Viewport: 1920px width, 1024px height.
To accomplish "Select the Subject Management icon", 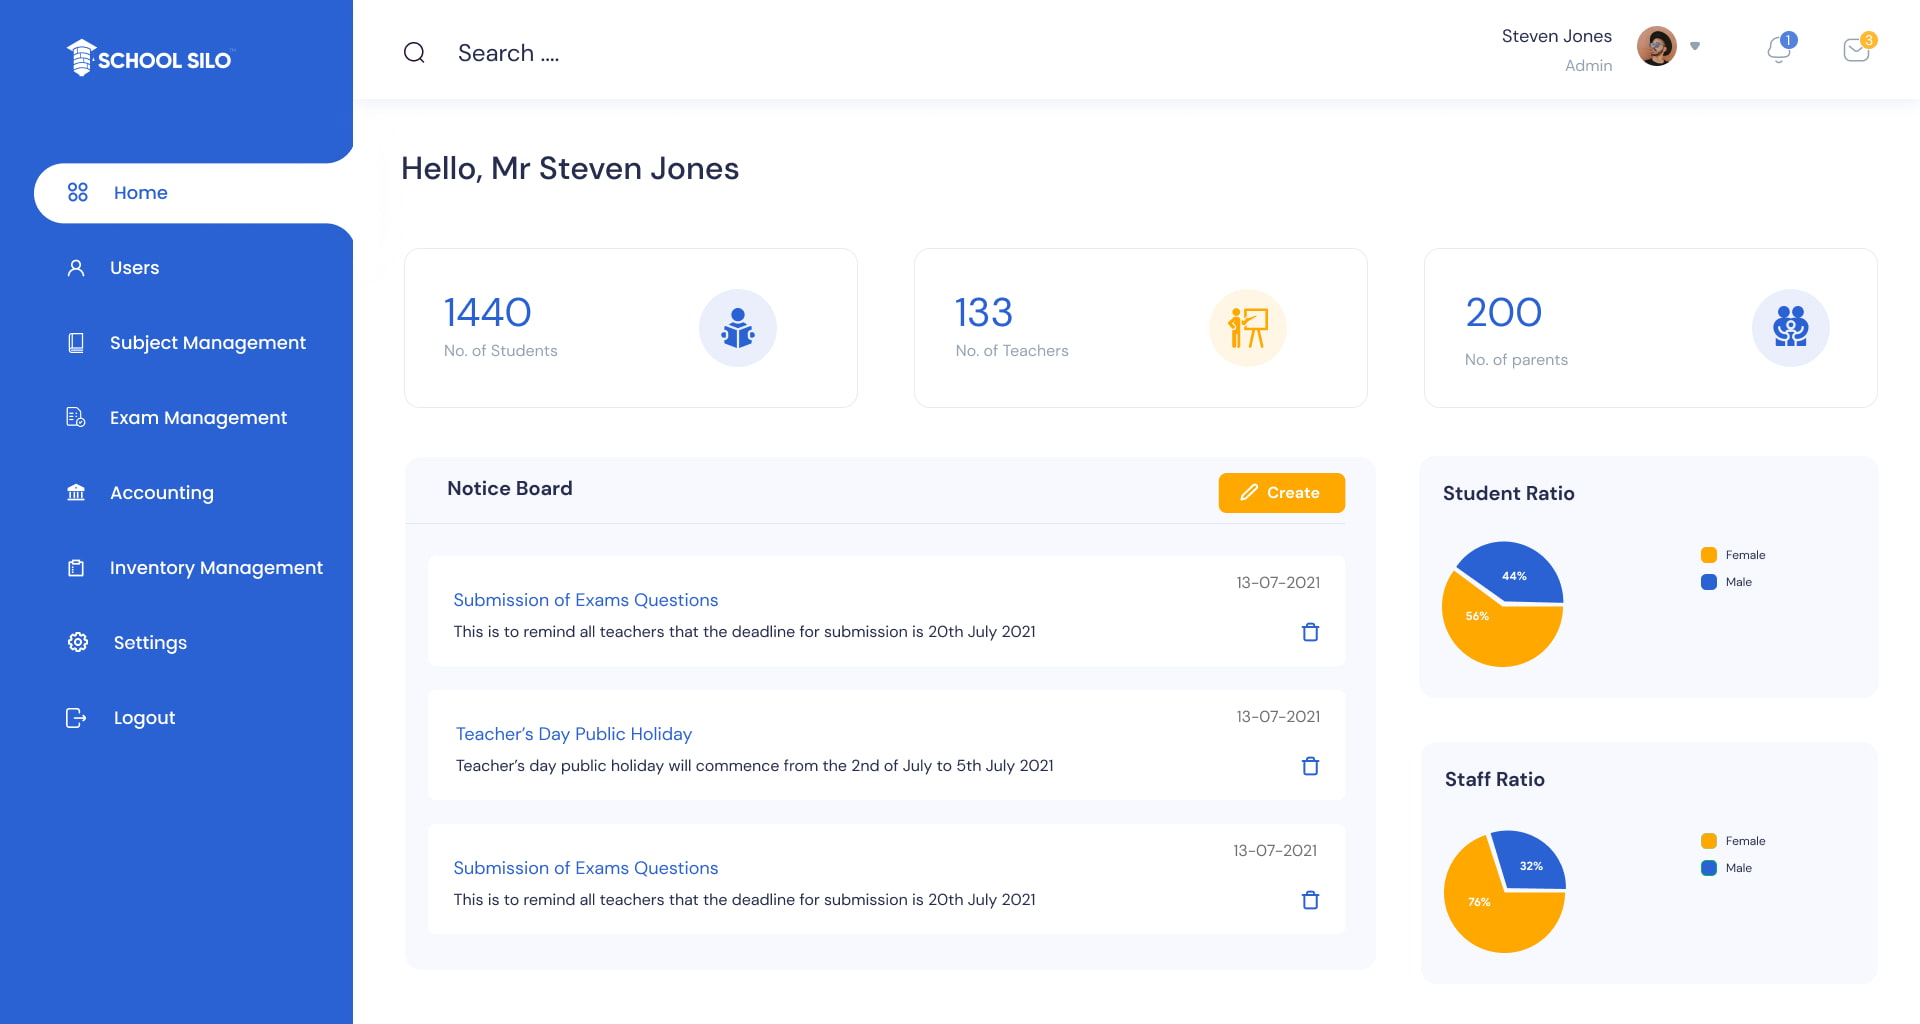I will click(77, 342).
